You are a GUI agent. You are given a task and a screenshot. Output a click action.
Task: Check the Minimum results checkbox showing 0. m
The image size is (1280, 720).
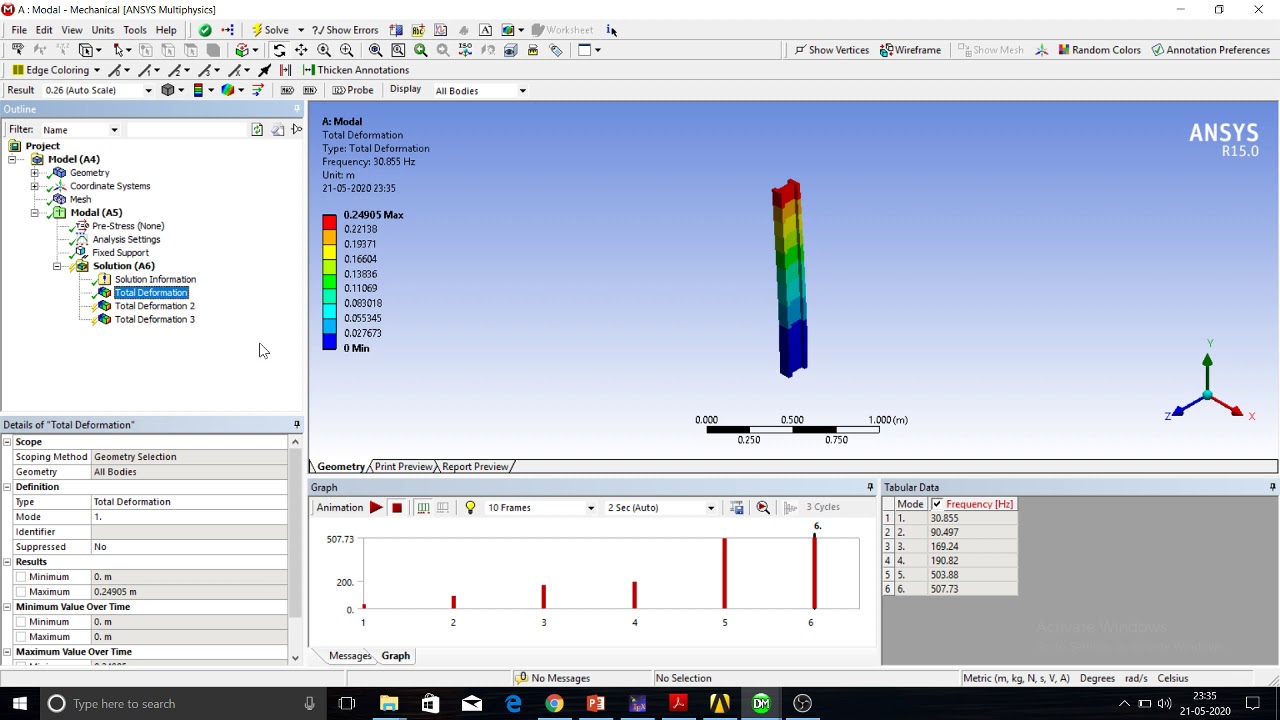click(20, 577)
